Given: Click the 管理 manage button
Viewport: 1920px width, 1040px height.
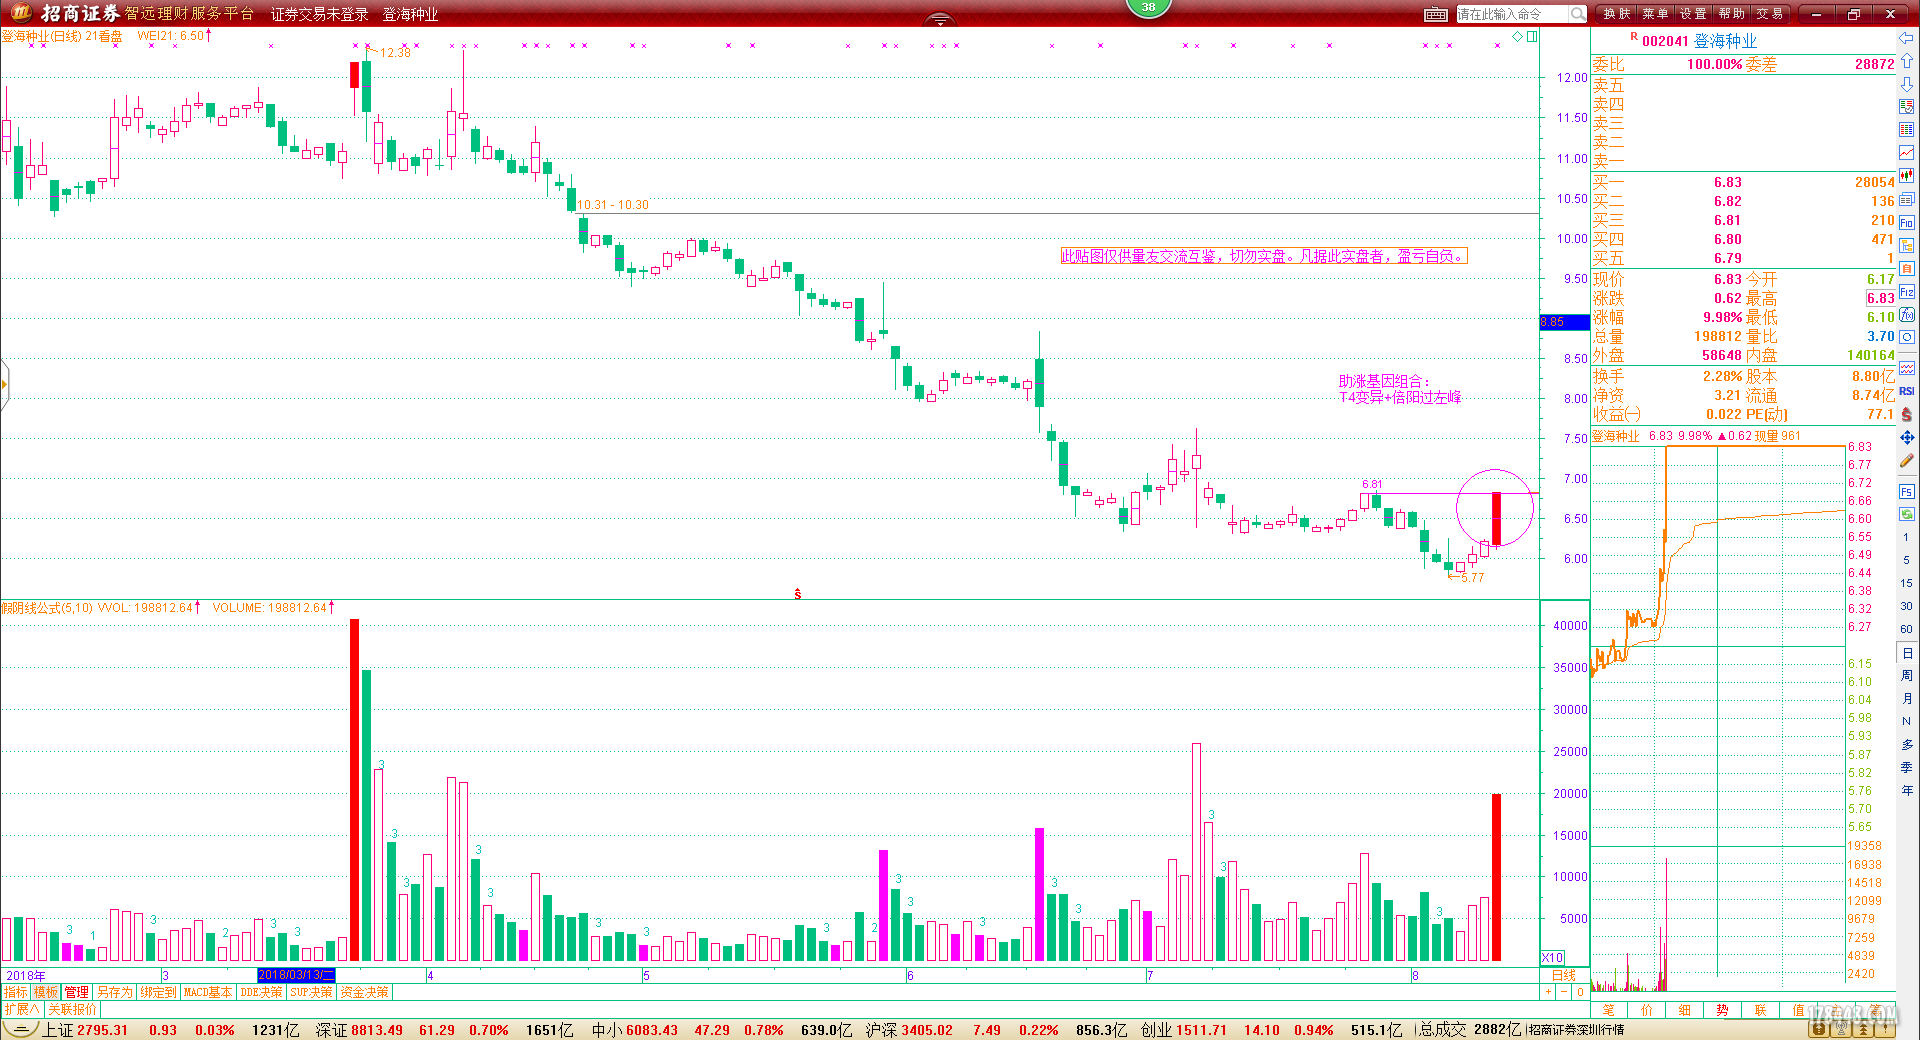Looking at the screenshot, I should [77, 992].
